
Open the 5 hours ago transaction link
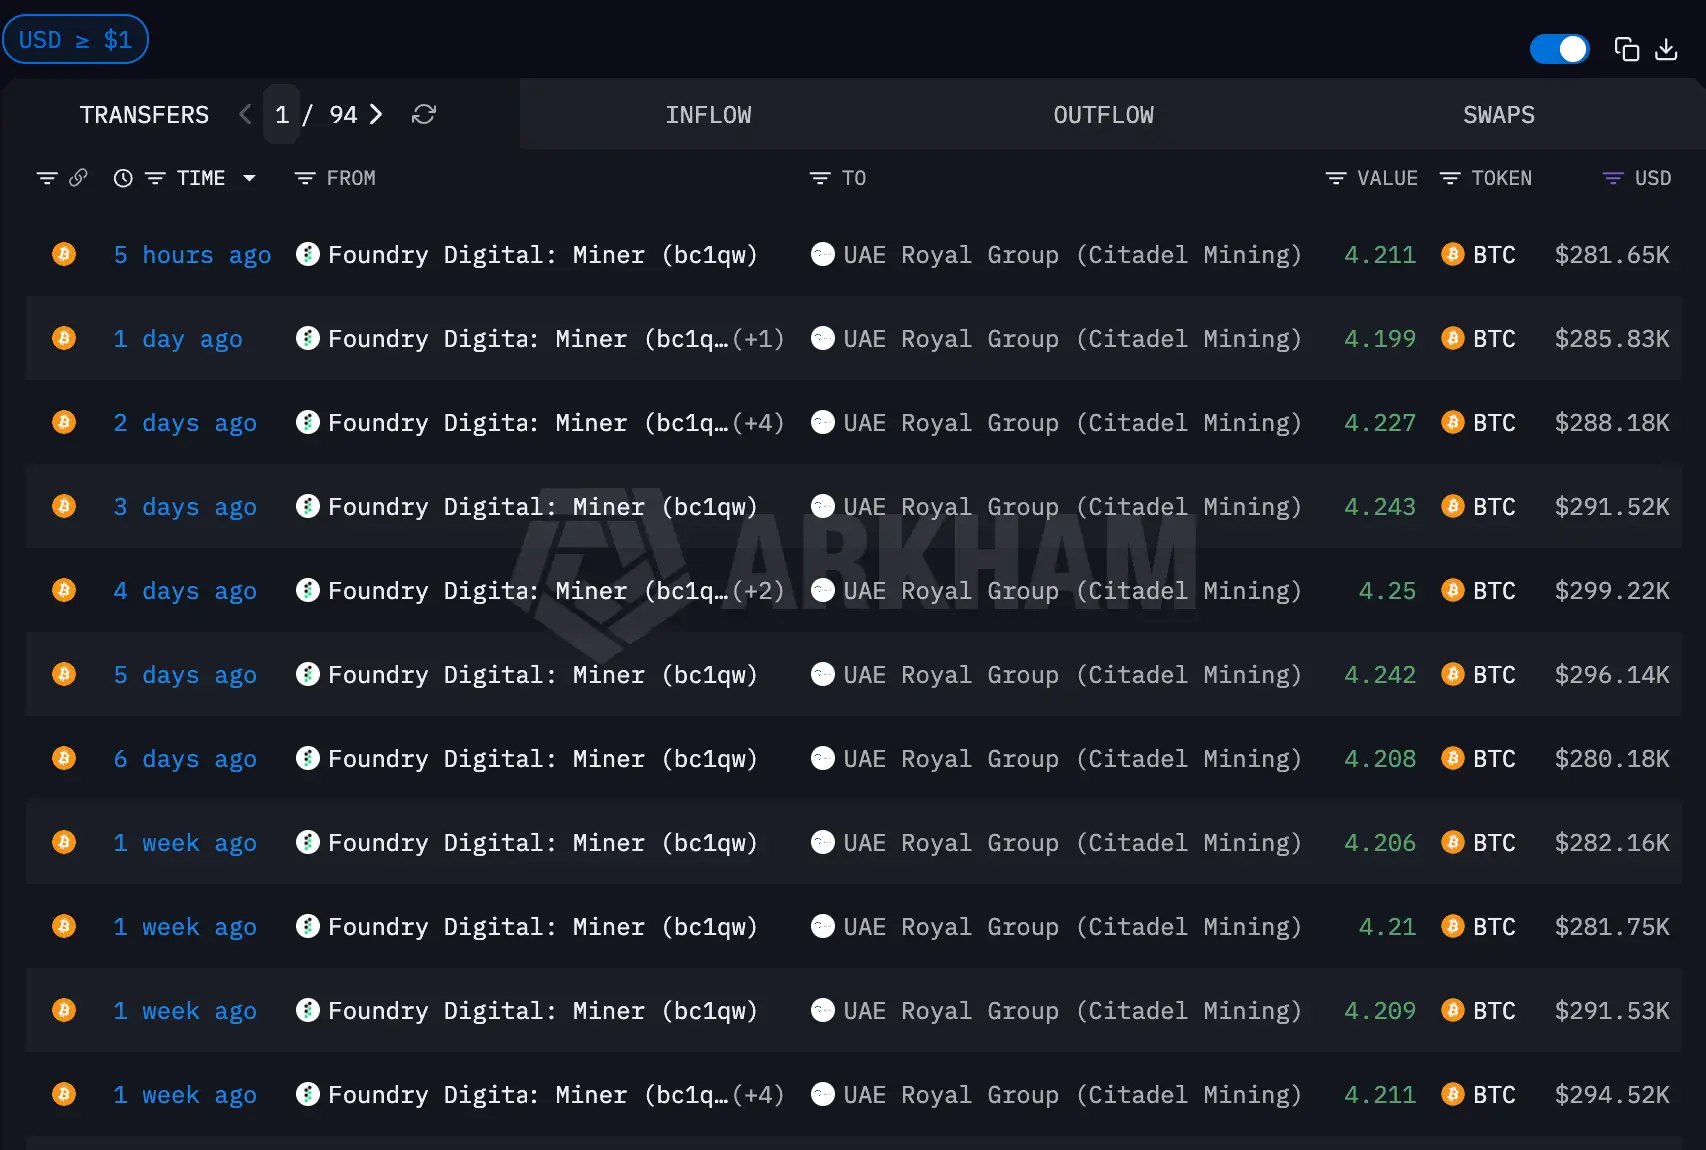coord(192,255)
